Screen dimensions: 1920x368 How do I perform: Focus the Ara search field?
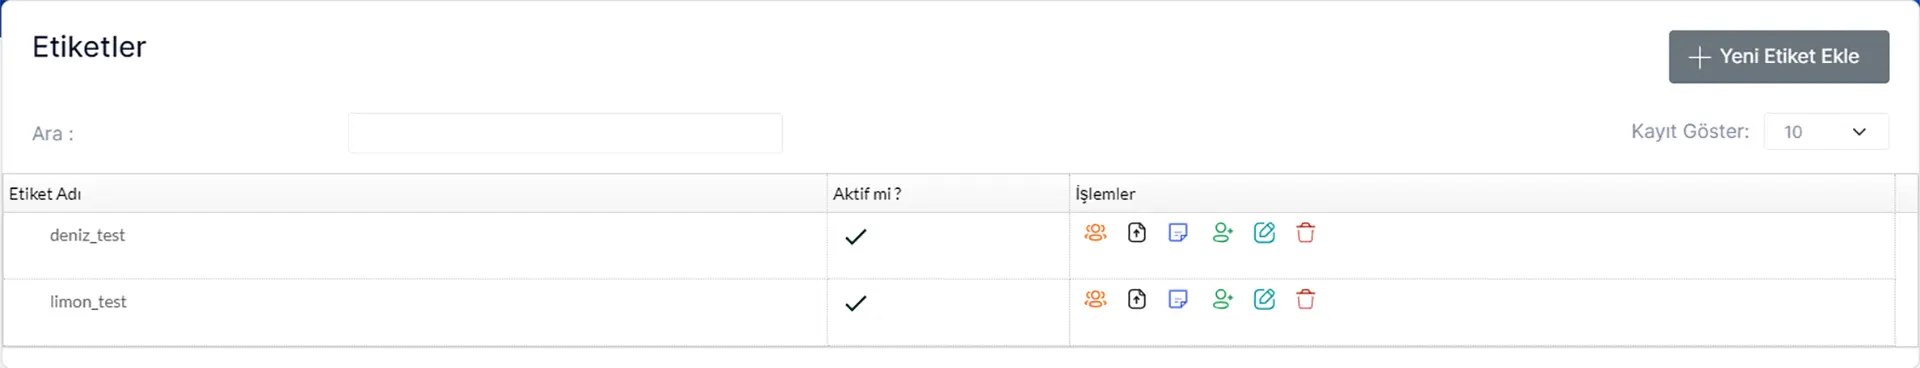tap(565, 133)
